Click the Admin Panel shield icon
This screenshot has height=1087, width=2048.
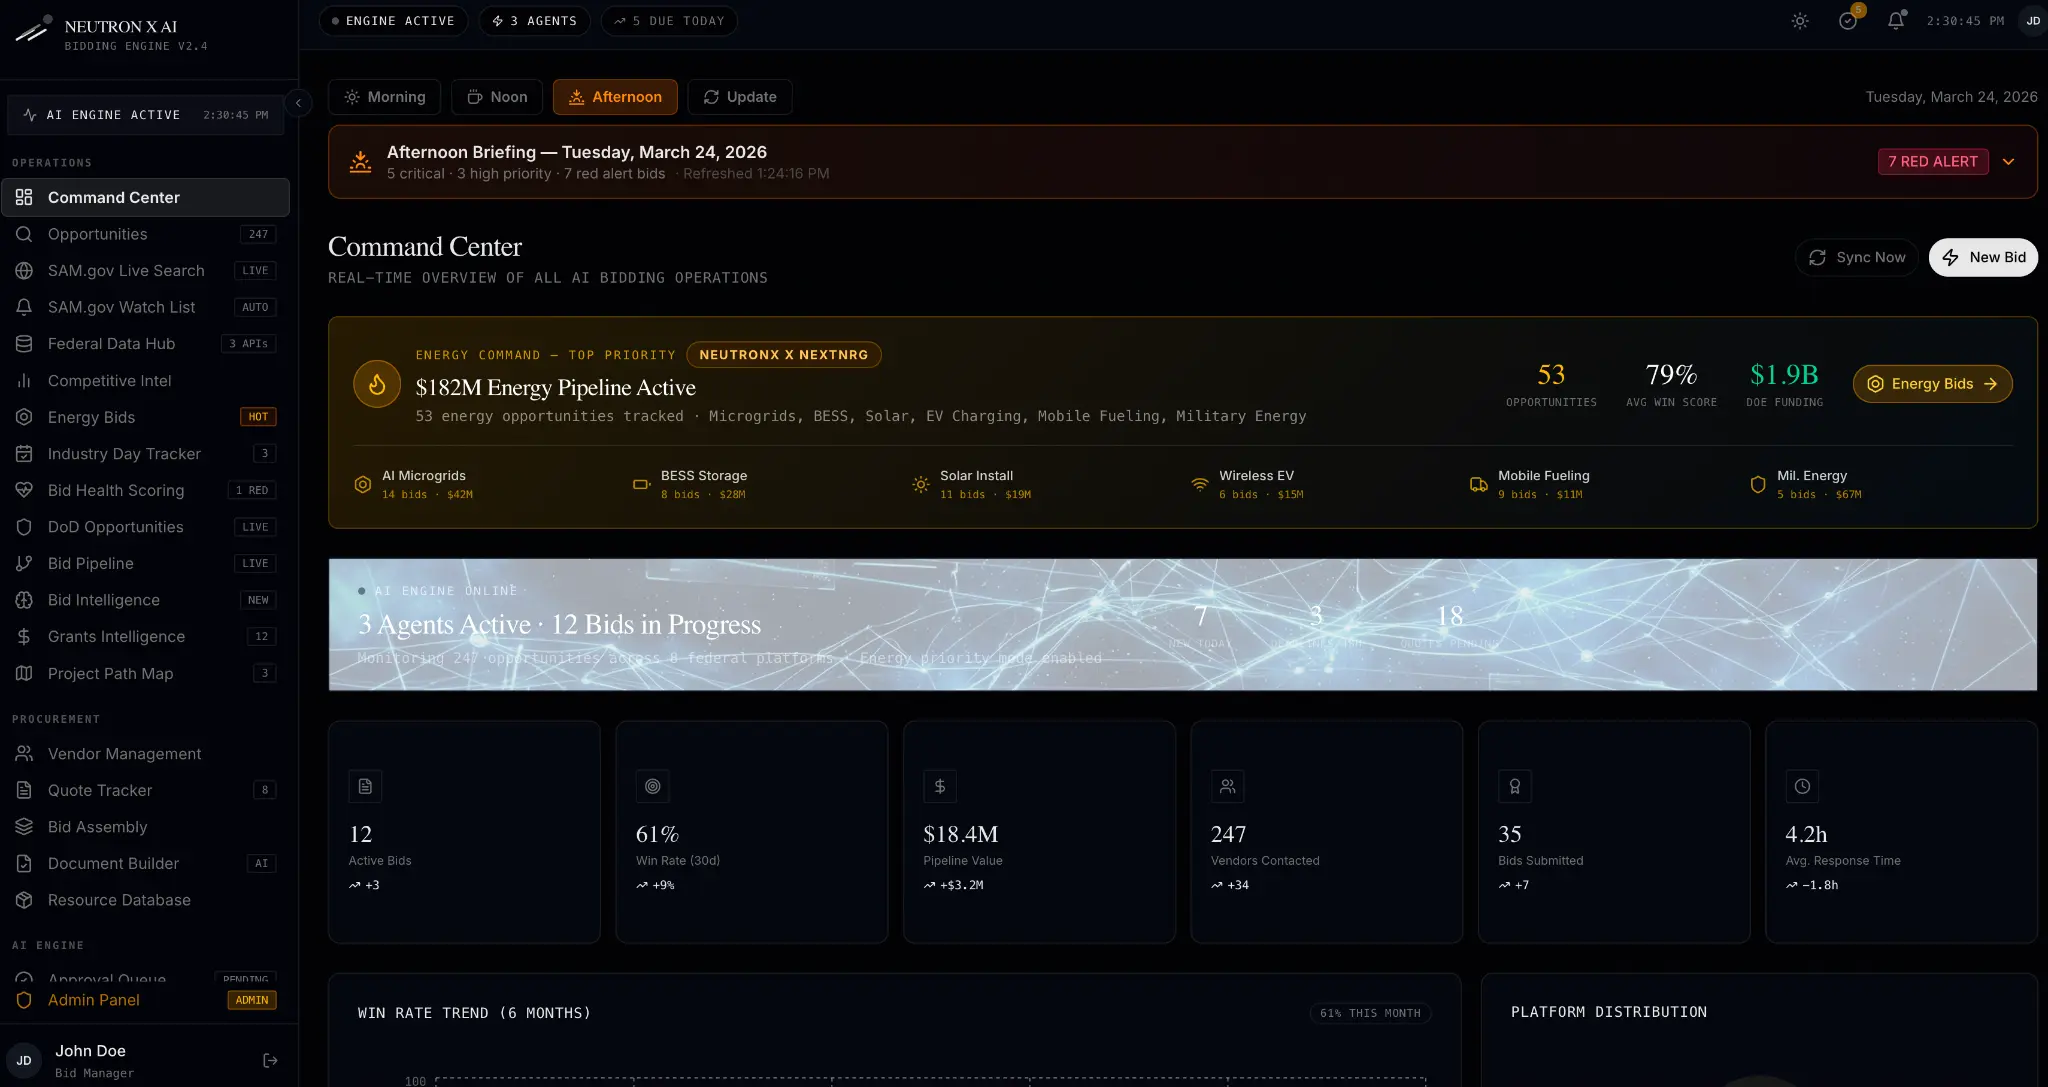click(24, 1000)
